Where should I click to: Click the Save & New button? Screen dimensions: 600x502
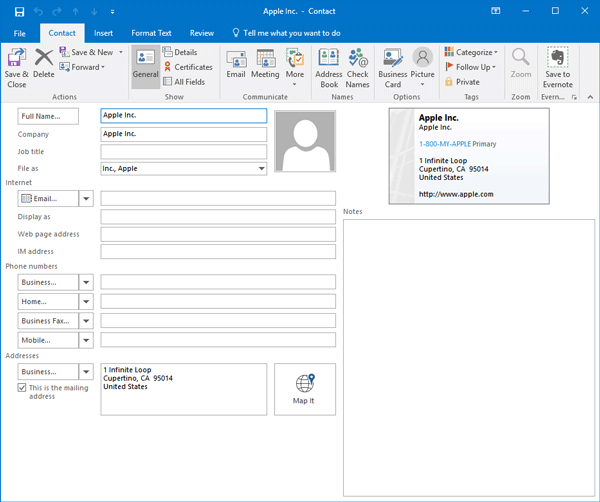click(86, 52)
